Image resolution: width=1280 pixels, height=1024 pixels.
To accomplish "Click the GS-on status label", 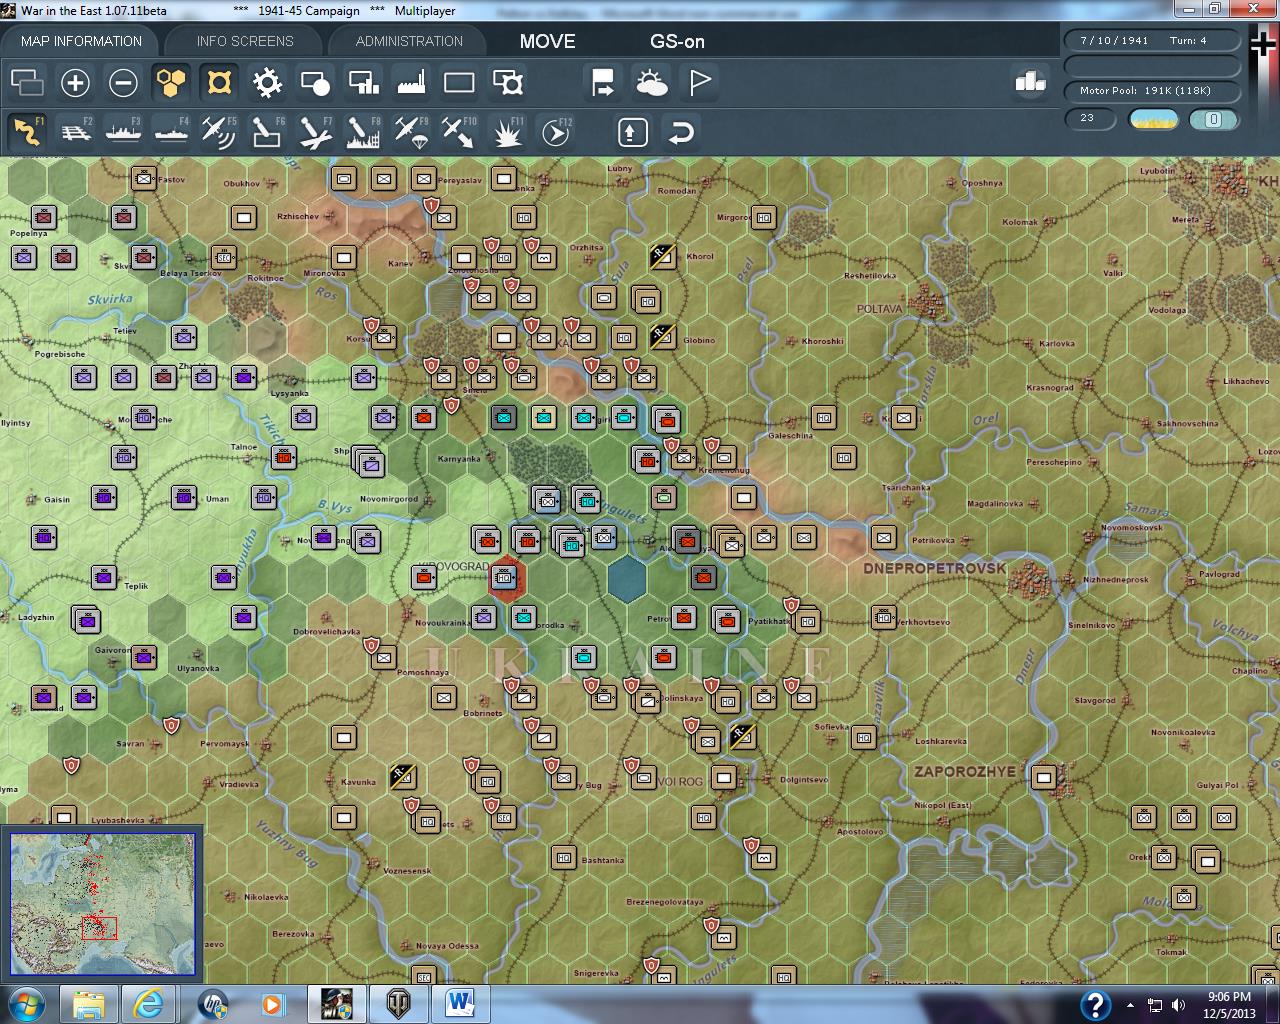I will click(x=677, y=41).
